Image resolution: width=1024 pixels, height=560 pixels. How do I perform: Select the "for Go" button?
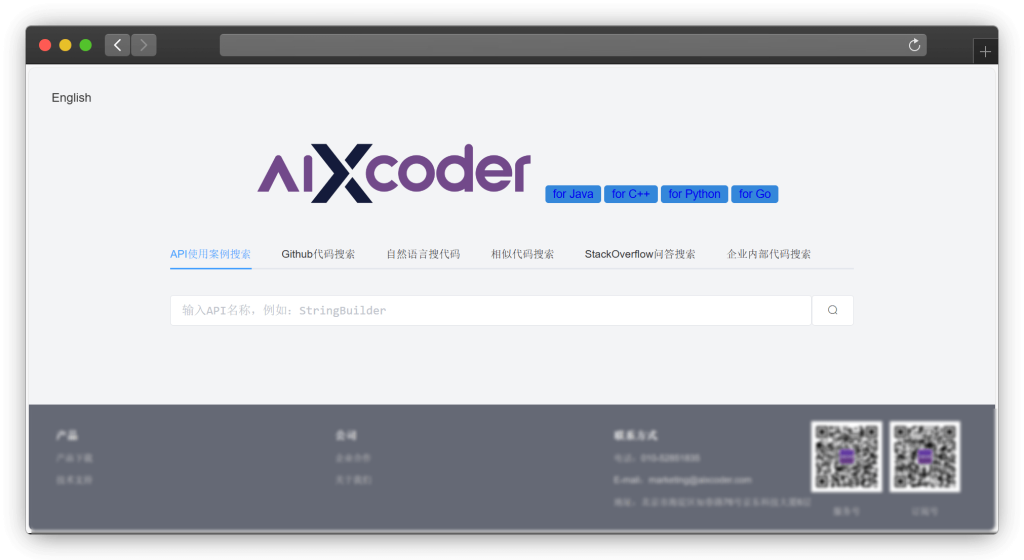click(755, 194)
